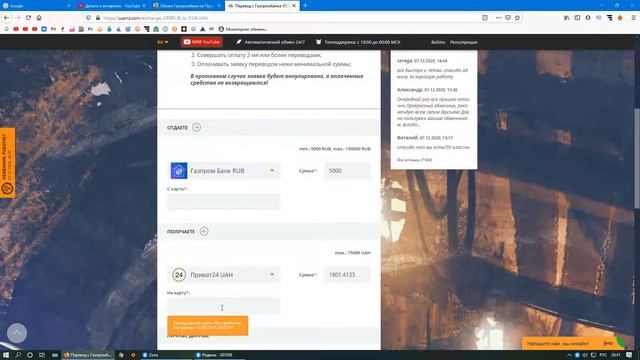
Task: Click the tracking protection shield icon
Action: [89, 18]
